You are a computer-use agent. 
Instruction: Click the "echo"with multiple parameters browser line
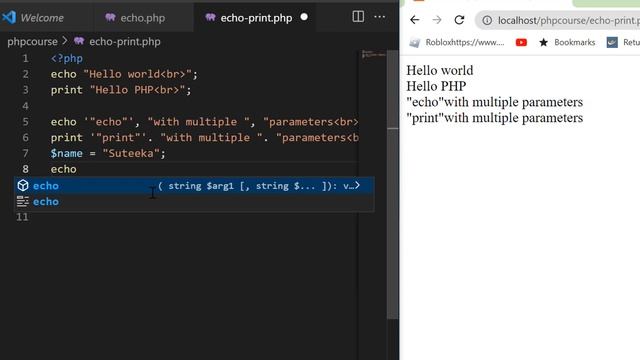494,102
